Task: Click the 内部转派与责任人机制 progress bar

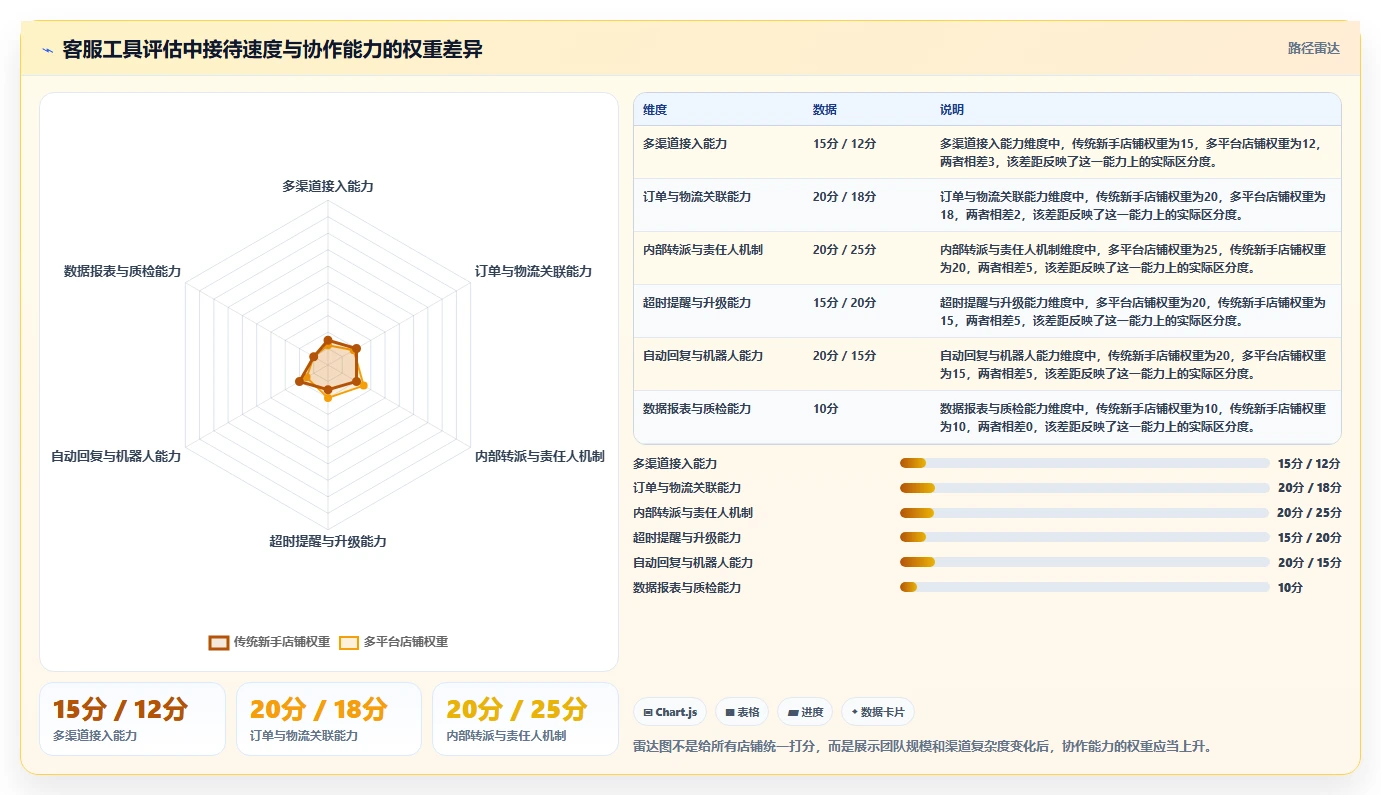Action: 1084,513
